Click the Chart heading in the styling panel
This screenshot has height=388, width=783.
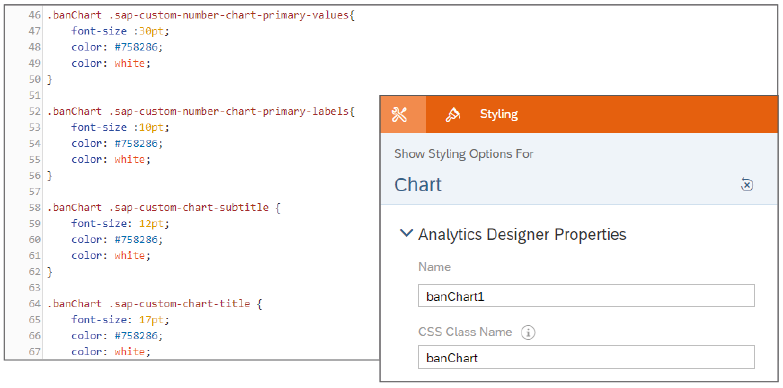(418, 184)
